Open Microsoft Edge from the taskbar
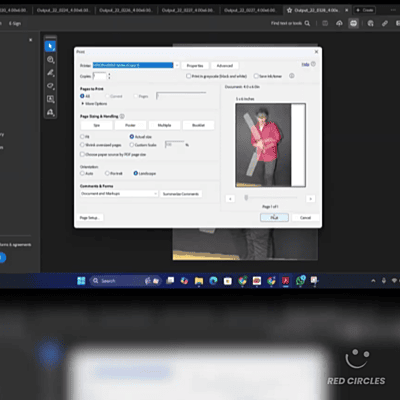The image size is (400, 400). coord(213,281)
